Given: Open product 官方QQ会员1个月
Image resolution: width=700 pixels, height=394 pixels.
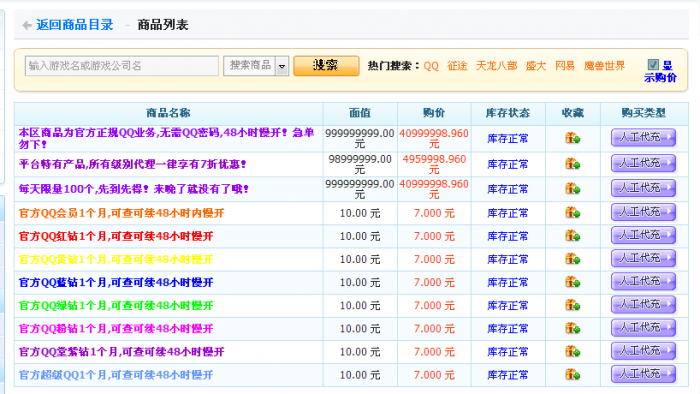Looking at the screenshot, I should [x=121, y=213].
